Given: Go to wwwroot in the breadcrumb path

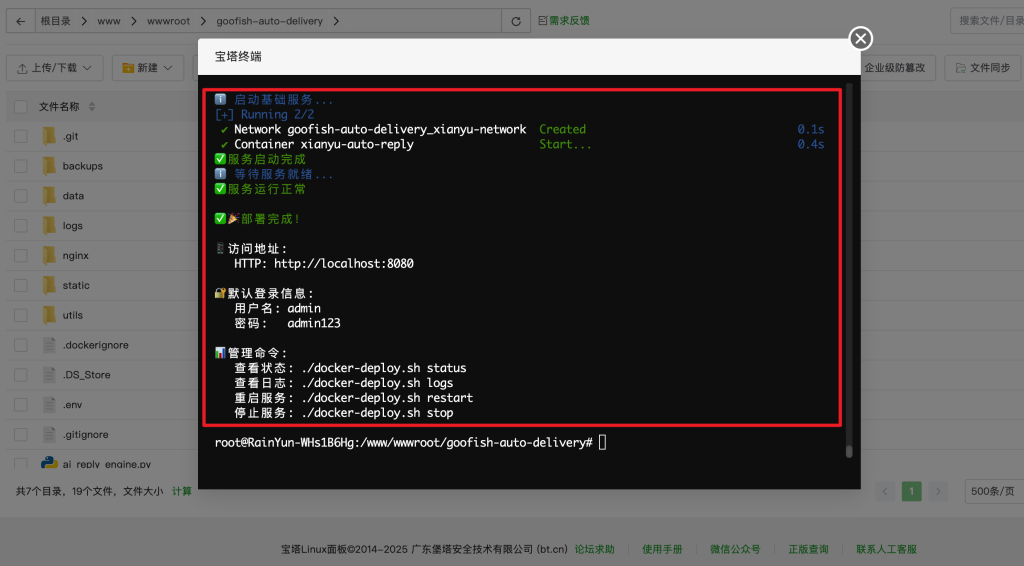Looking at the screenshot, I should (x=167, y=21).
